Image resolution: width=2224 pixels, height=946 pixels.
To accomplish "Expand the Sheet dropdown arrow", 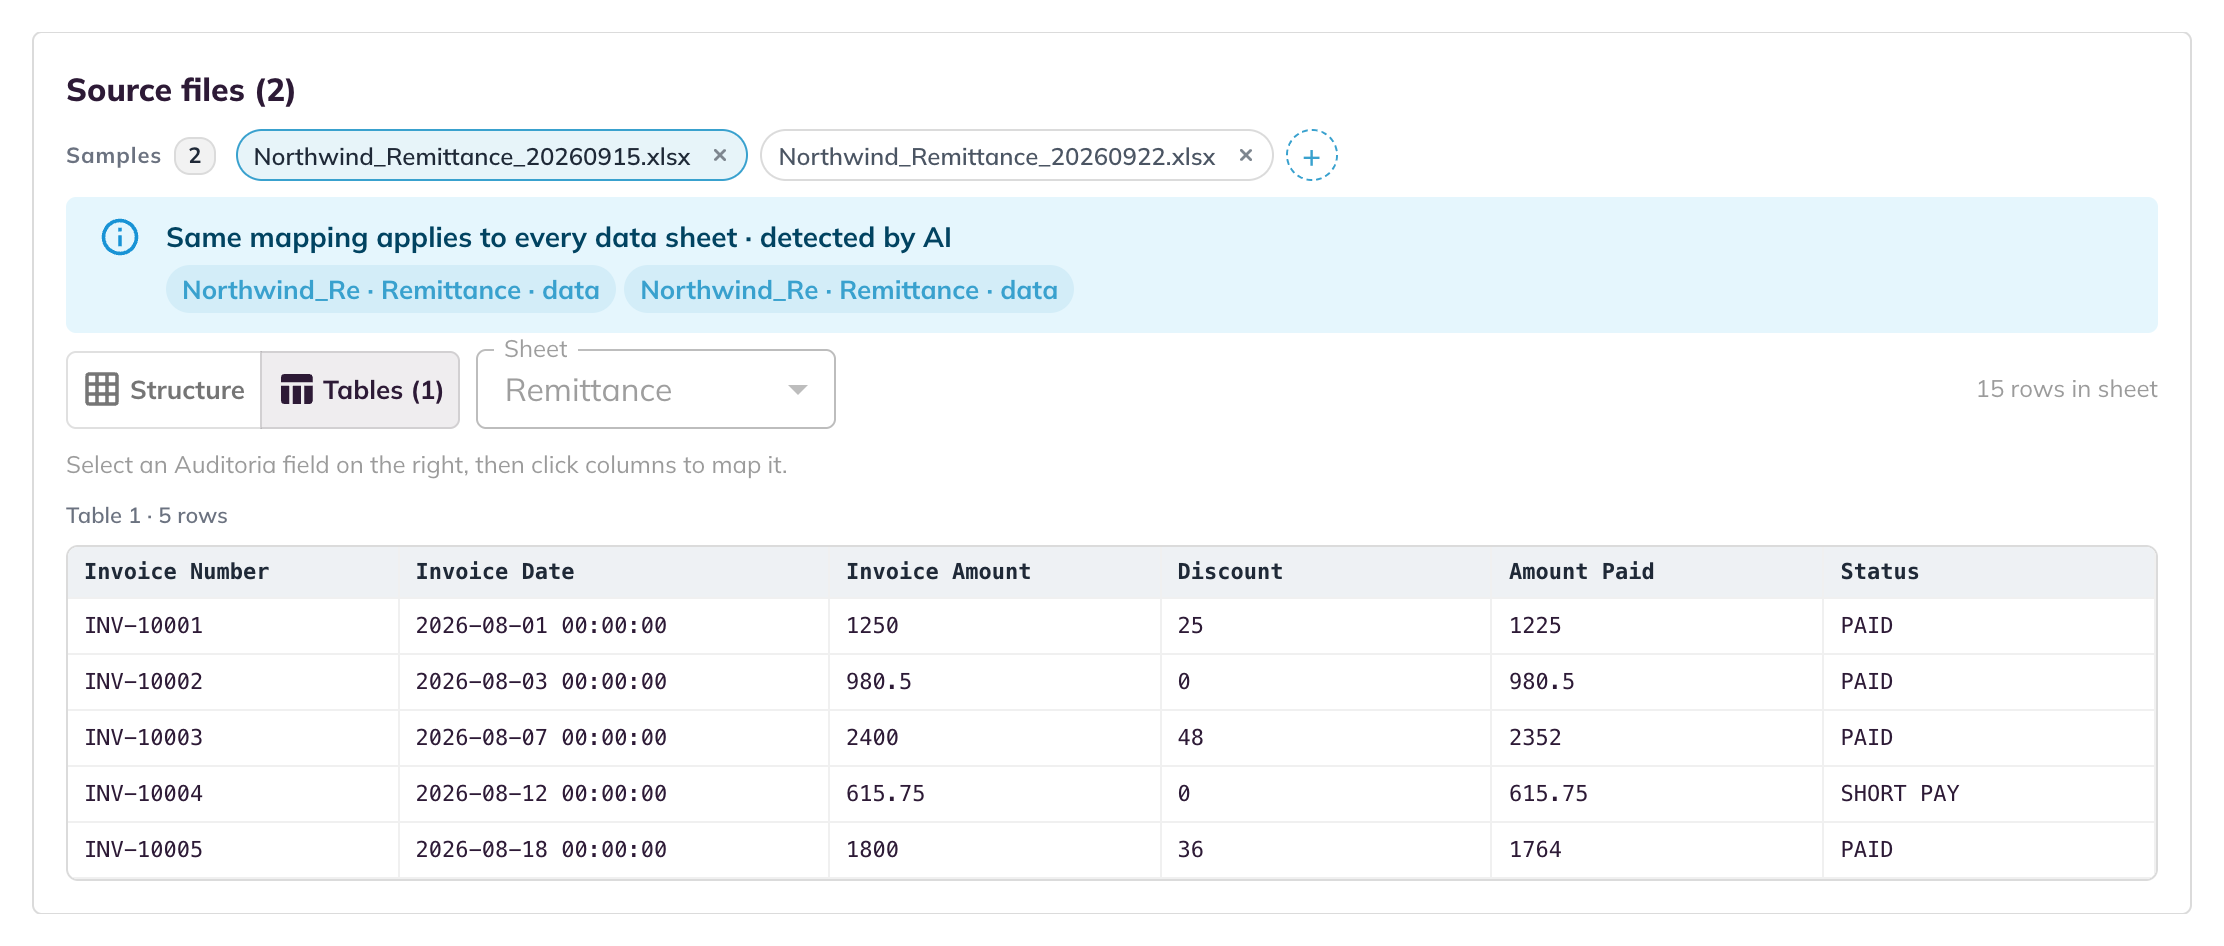I will pyautogui.click(x=797, y=389).
